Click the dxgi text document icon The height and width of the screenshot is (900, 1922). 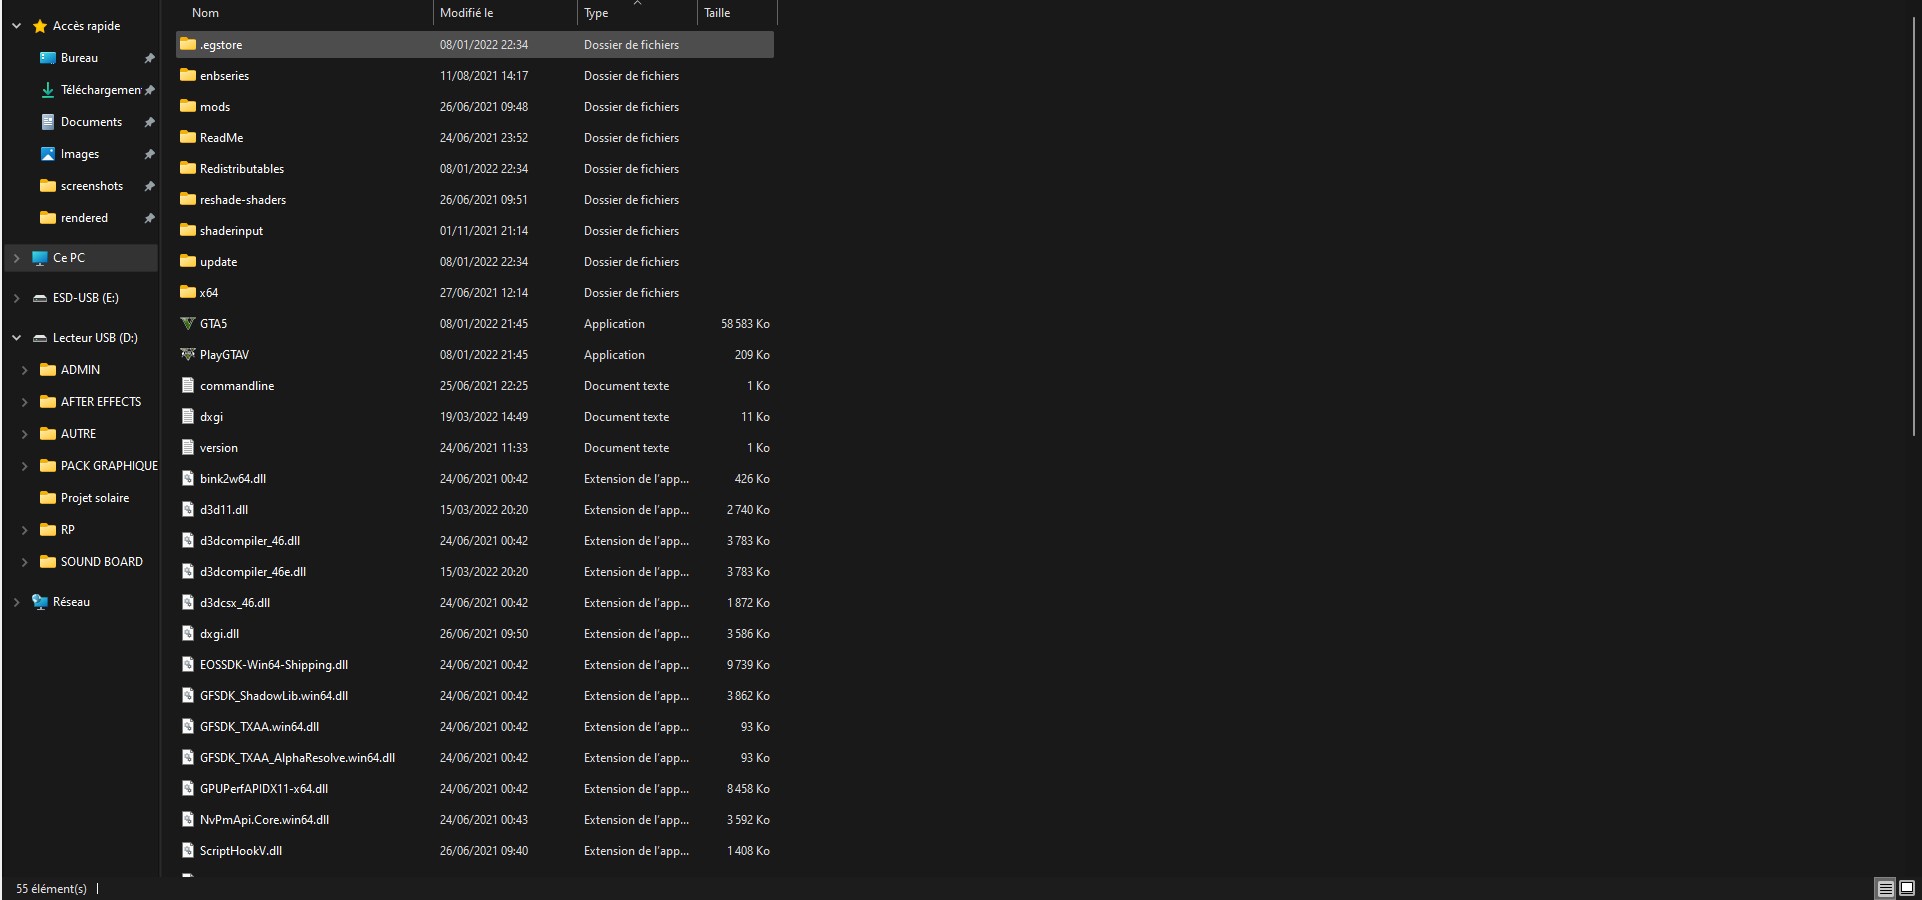click(x=187, y=417)
